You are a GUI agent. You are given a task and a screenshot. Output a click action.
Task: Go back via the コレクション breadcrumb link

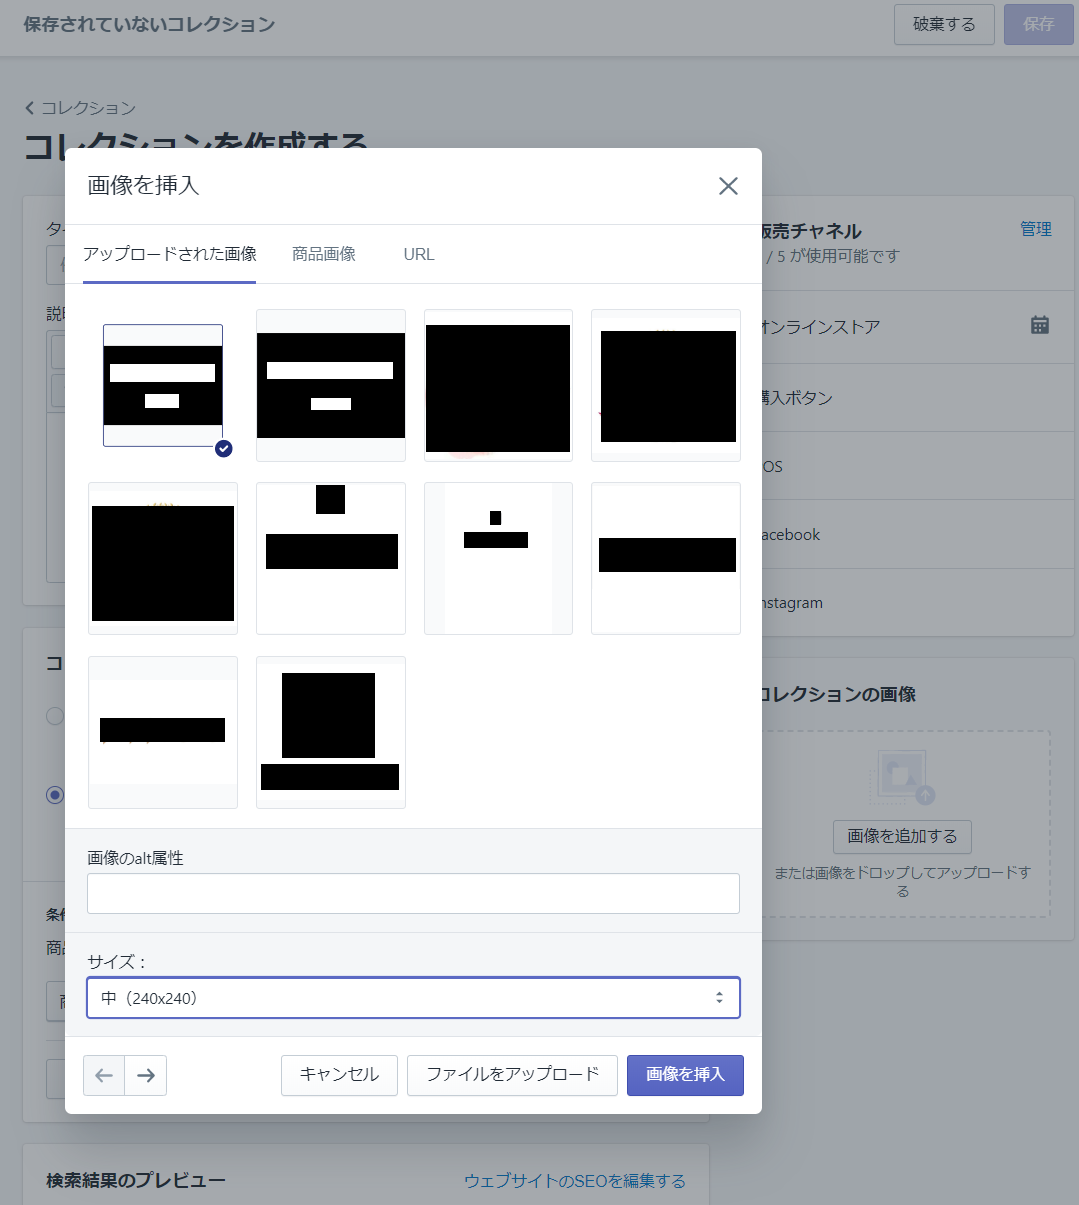click(80, 107)
